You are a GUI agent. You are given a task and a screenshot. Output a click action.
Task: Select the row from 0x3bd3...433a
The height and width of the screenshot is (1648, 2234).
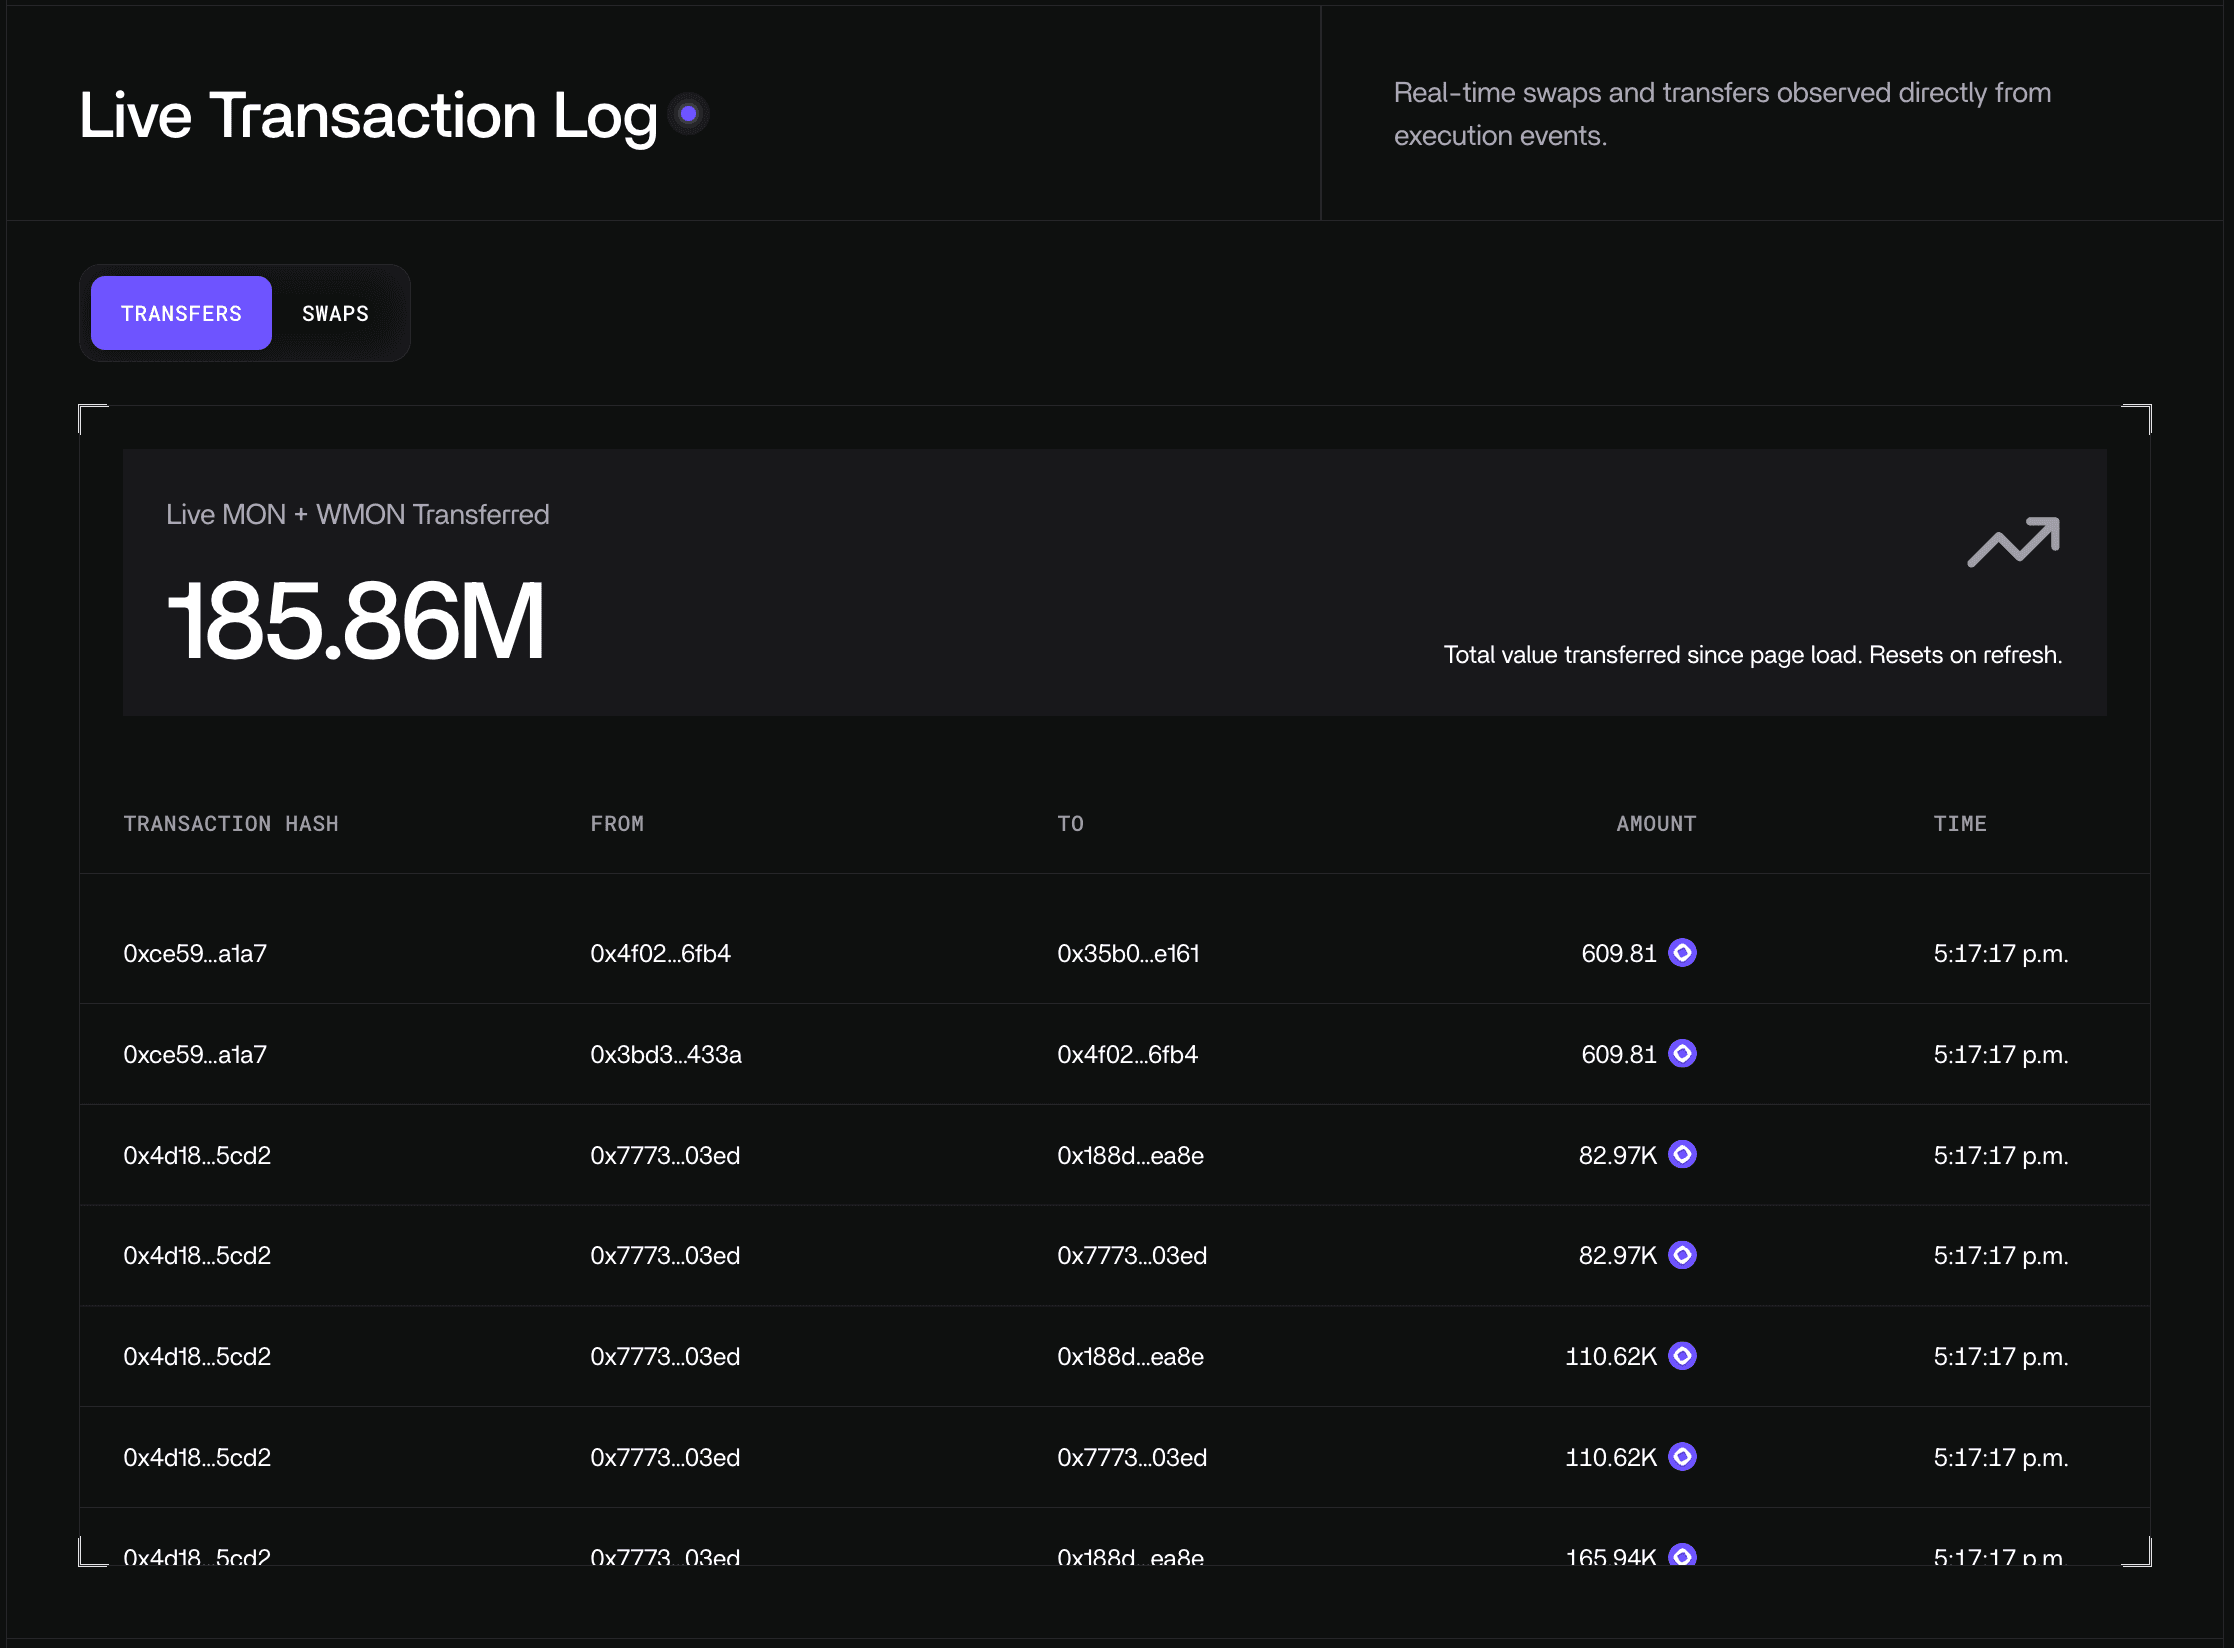pos(665,1053)
